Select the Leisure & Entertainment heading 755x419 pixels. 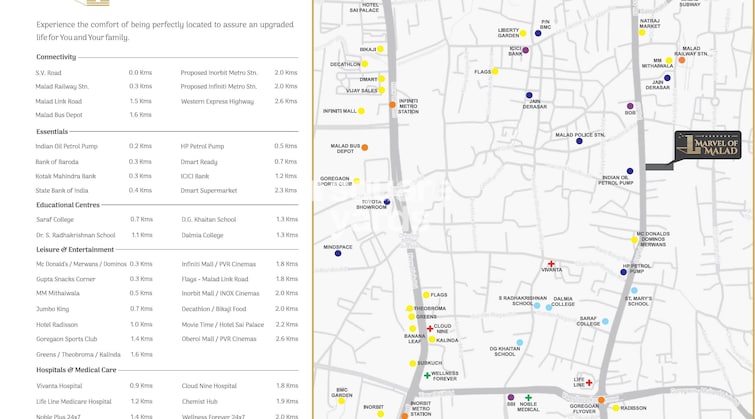click(x=75, y=249)
